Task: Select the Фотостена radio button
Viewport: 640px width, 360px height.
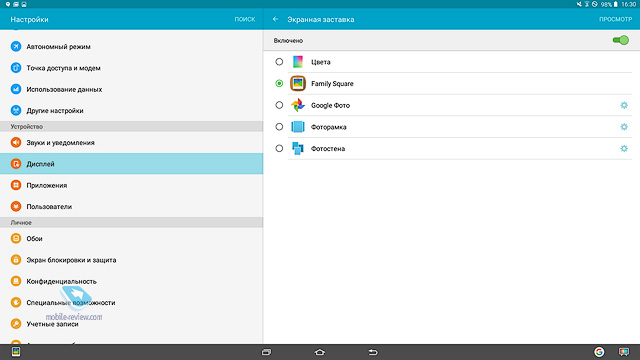Action: 279,148
